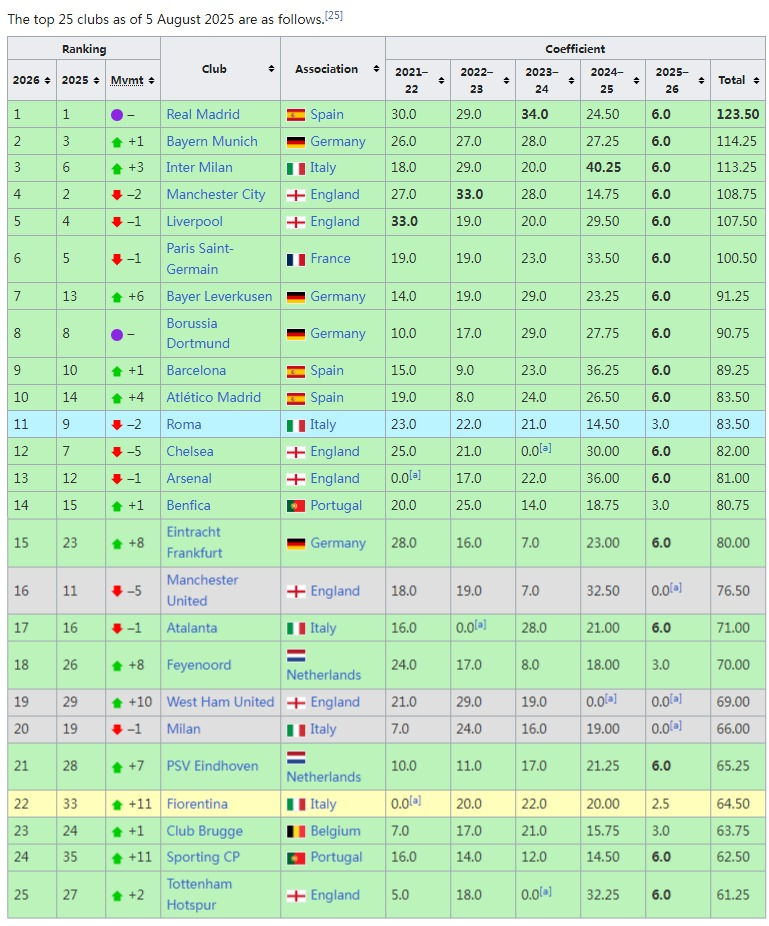Click purple no-change dot in Real Madrid row
This screenshot has width=769, height=926.
tap(117, 115)
